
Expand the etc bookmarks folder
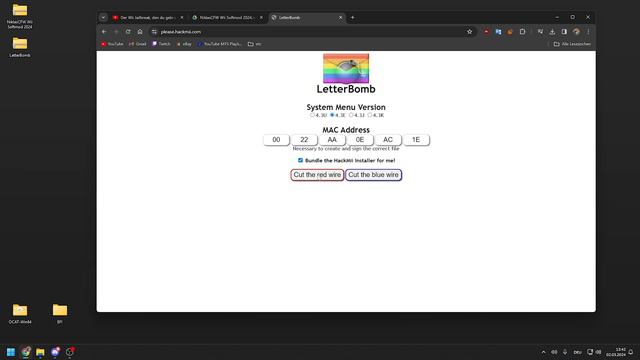[254, 44]
